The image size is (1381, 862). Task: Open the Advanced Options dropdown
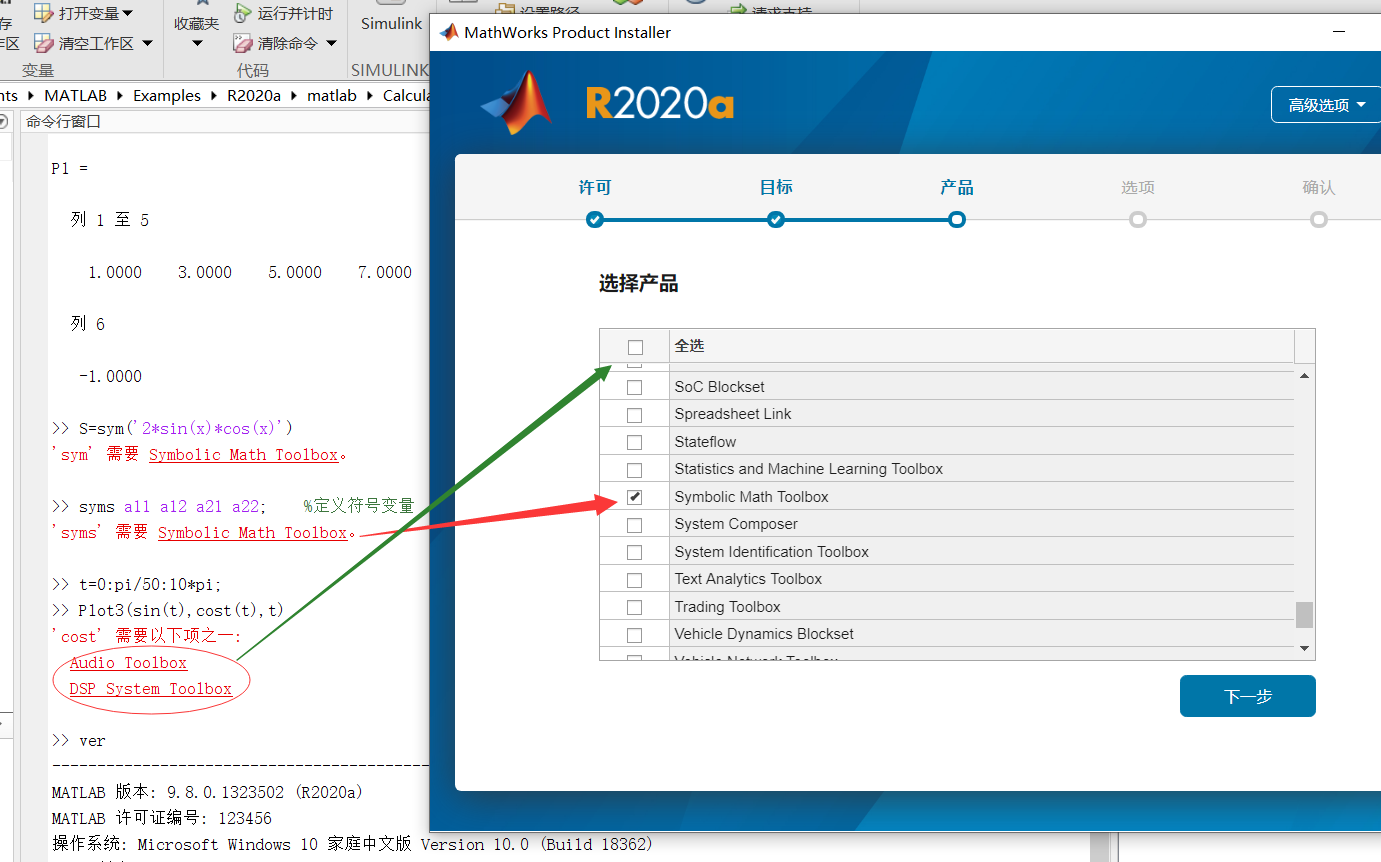(1326, 104)
